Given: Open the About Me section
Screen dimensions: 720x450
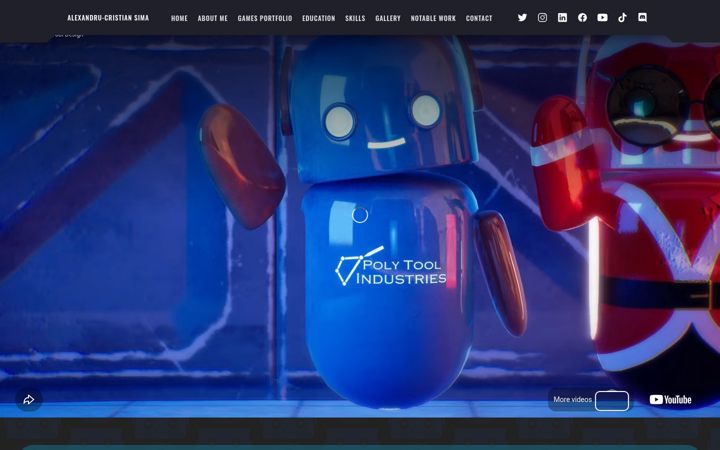Looking at the screenshot, I should pyautogui.click(x=213, y=18).
